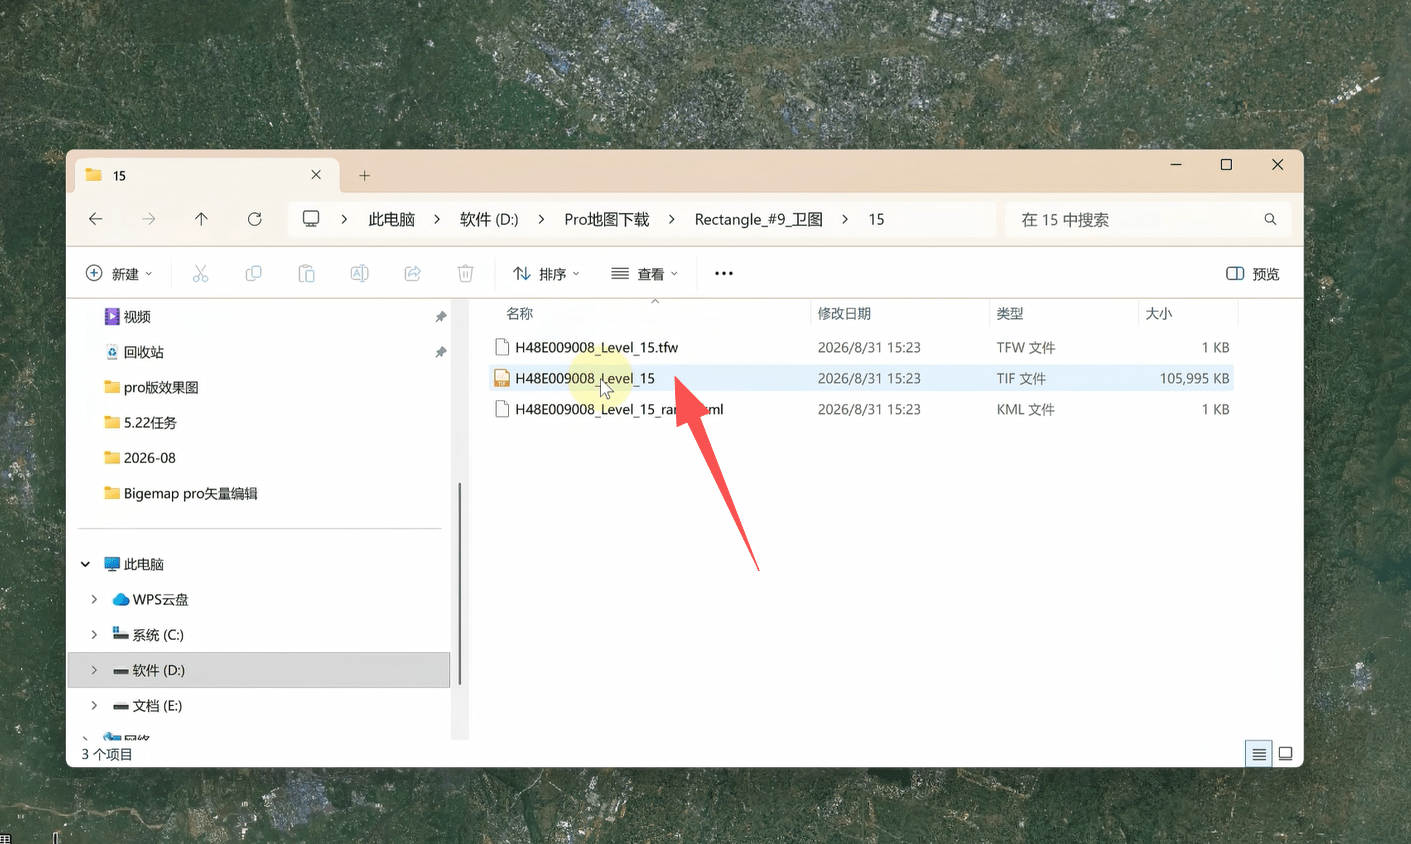Open the three-dot more options menu
The width and height of the screenshot is (1411, 844).
click(724, 273)
